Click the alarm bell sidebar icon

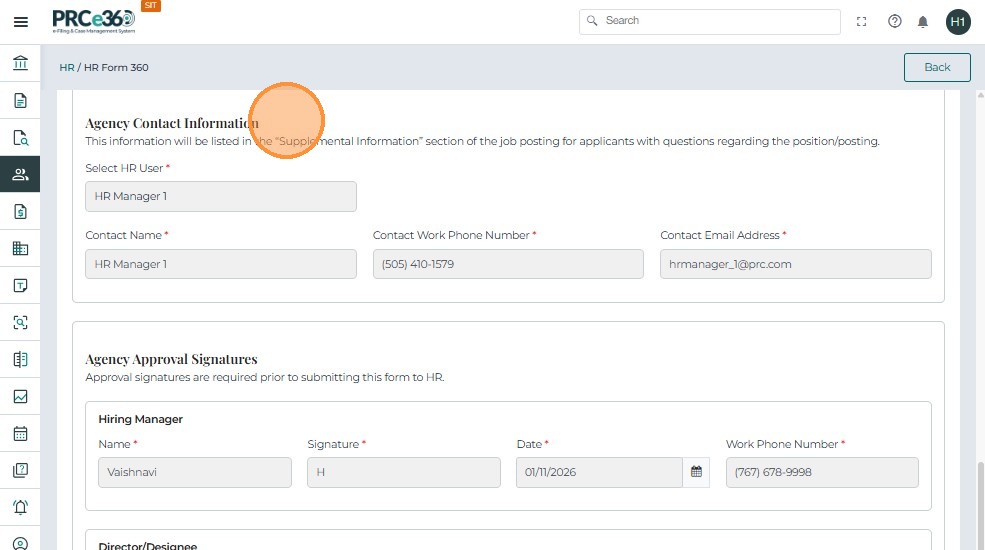[20, 507]
